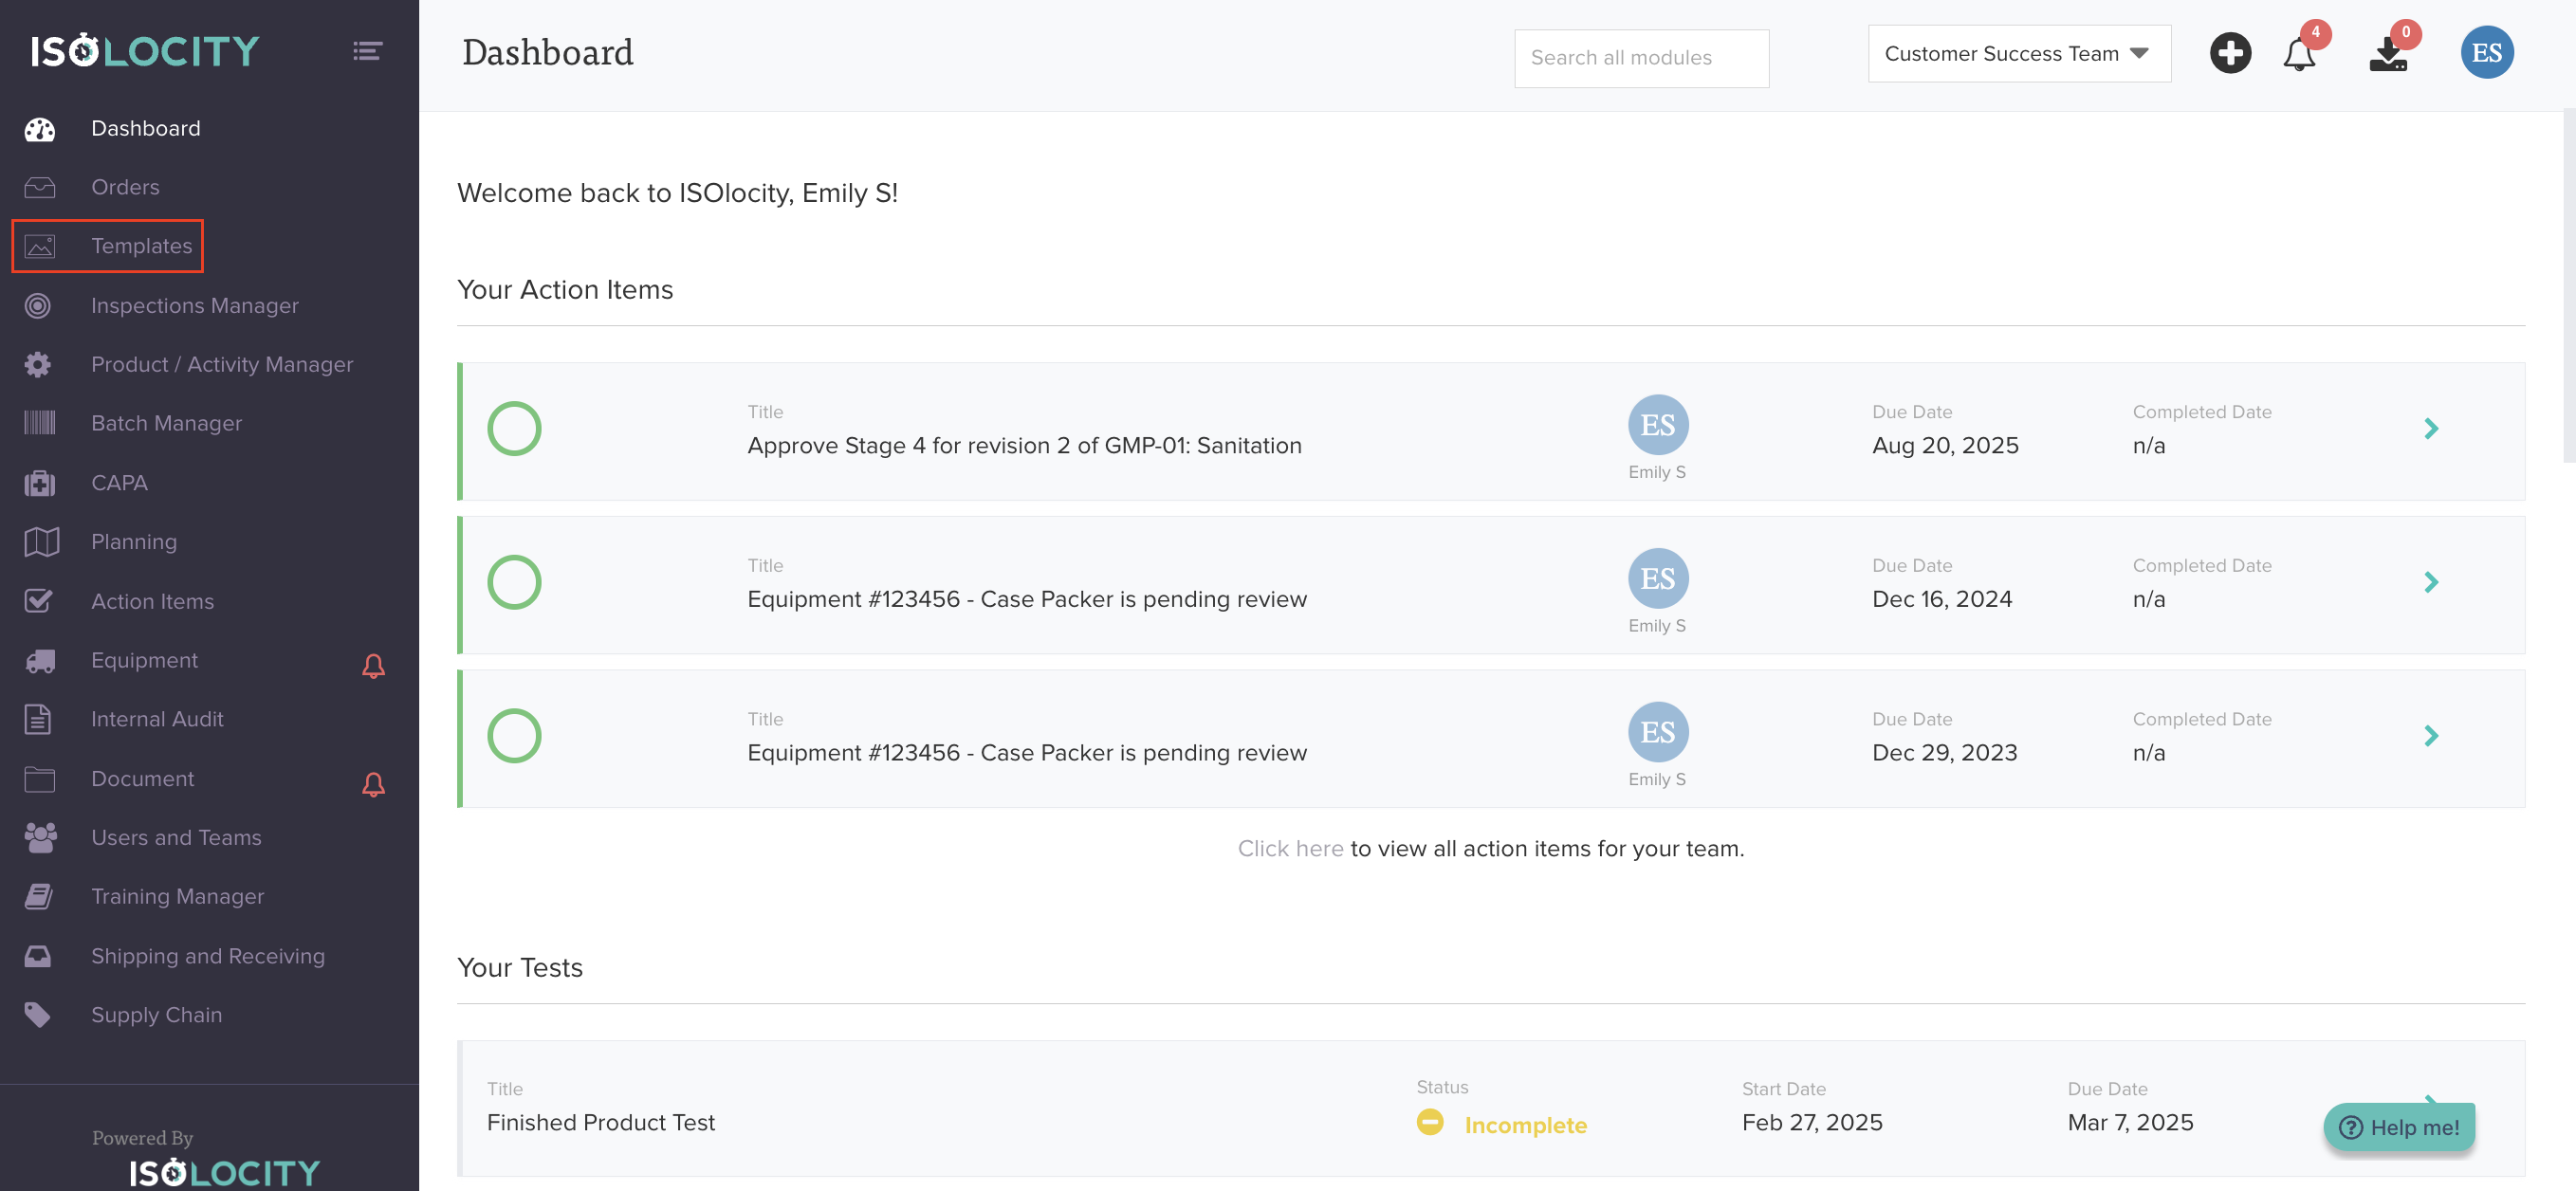The width and height of the screenshot is (2576, 1191).
Task: Go to Inspections Manager module
Action: (194, 306)
